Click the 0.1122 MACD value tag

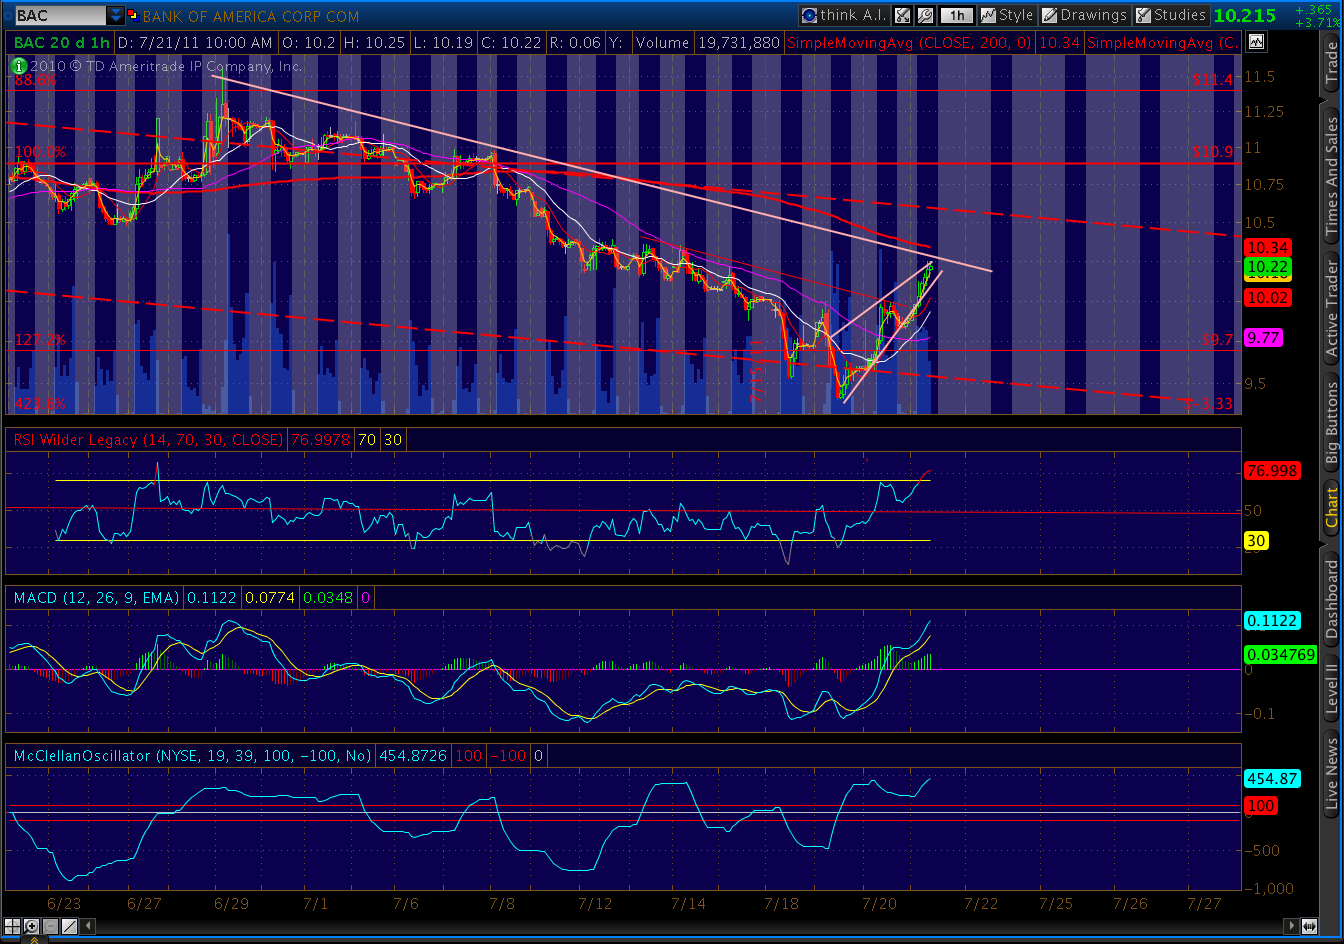pyautogui.click(x=1271, y=621)
